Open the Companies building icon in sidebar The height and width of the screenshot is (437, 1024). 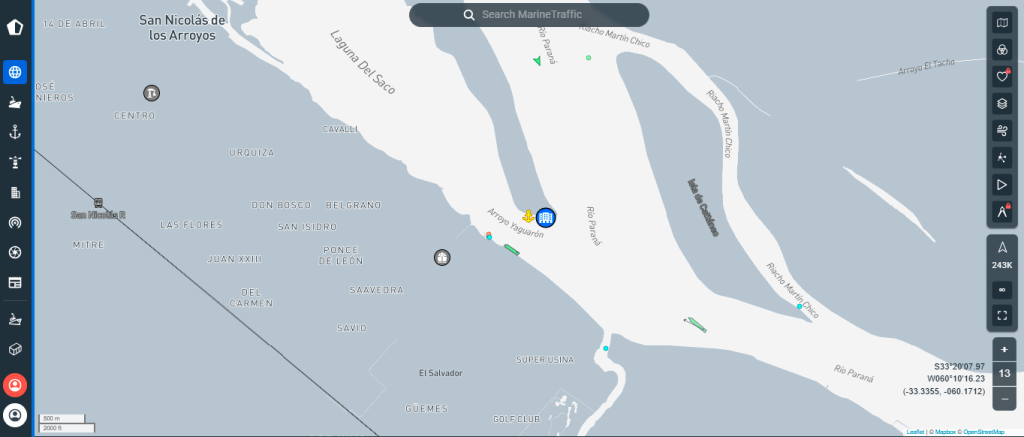[15, 193]
